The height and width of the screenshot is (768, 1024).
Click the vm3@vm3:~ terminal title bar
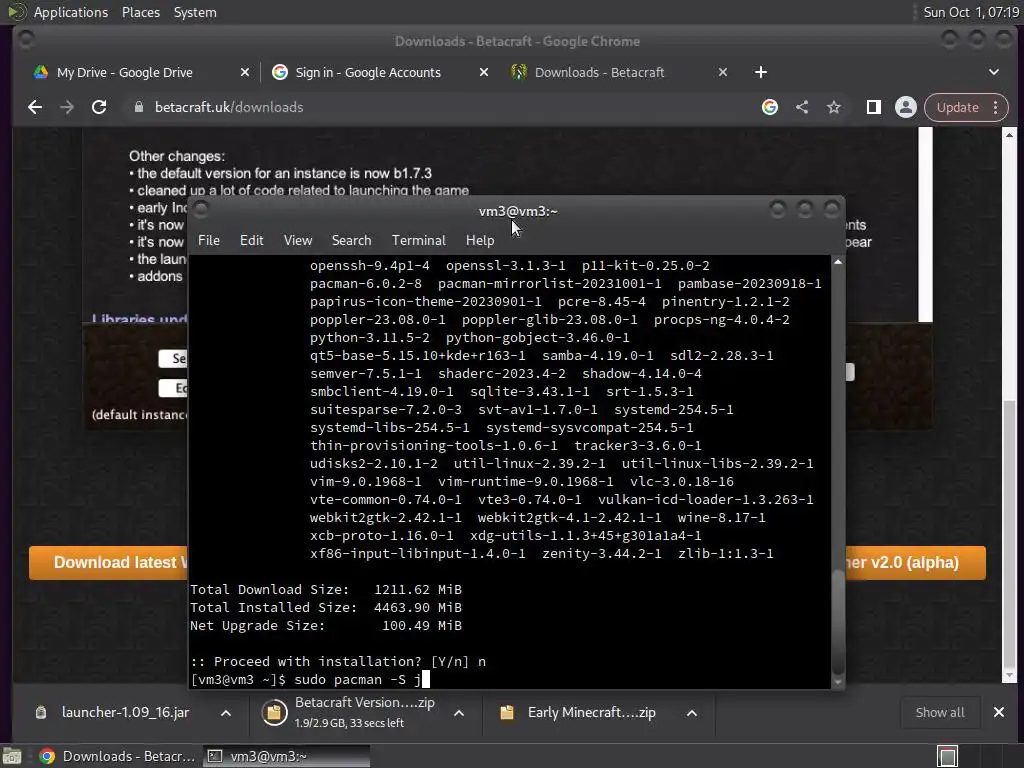click(x=517, y=211)
